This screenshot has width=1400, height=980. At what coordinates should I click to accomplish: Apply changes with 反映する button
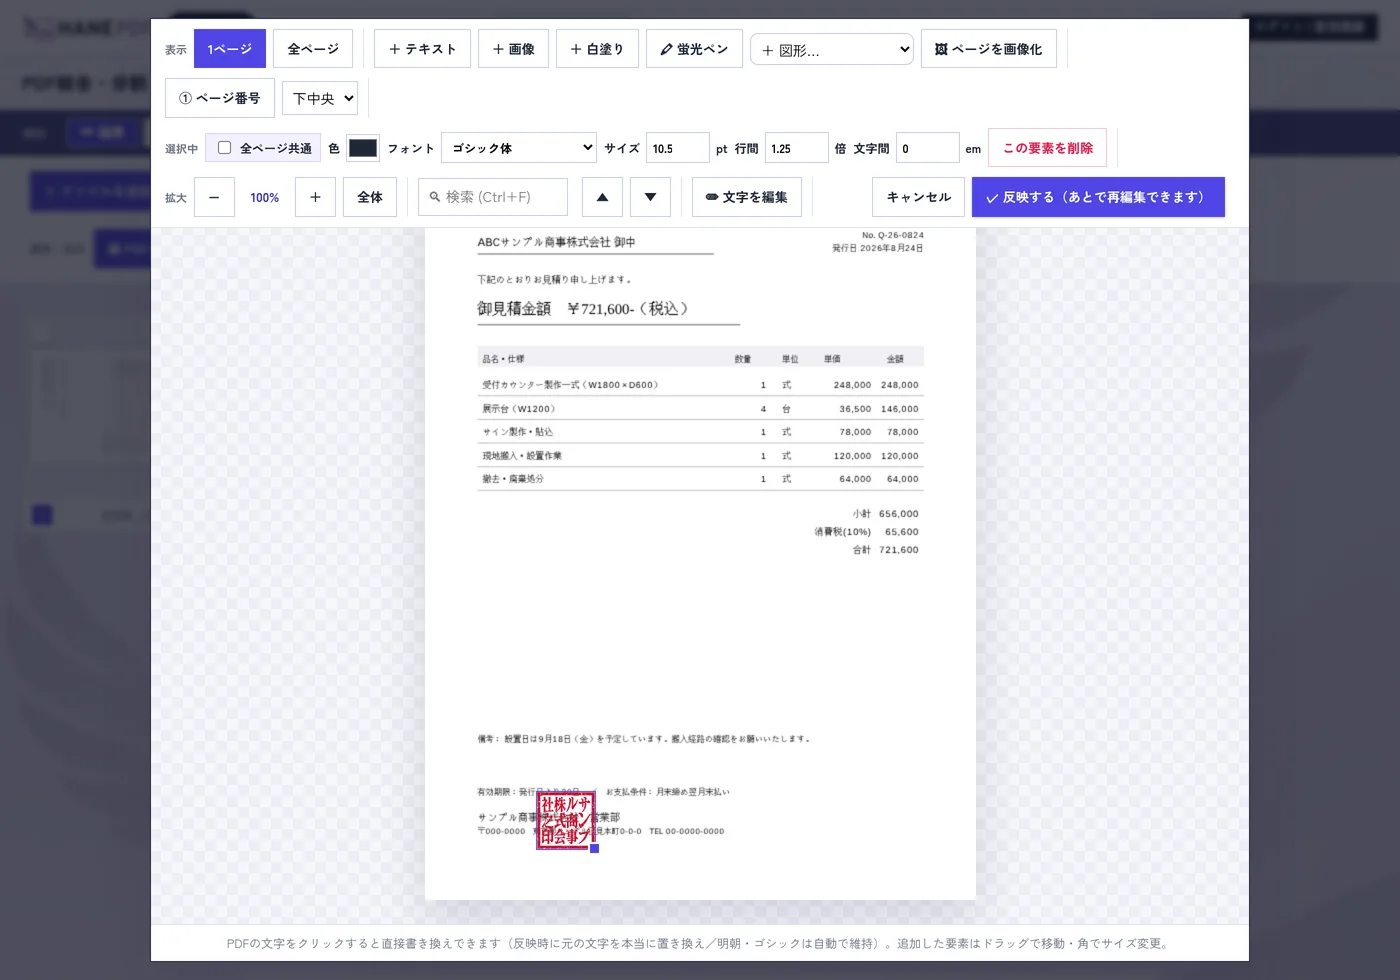1098,197
